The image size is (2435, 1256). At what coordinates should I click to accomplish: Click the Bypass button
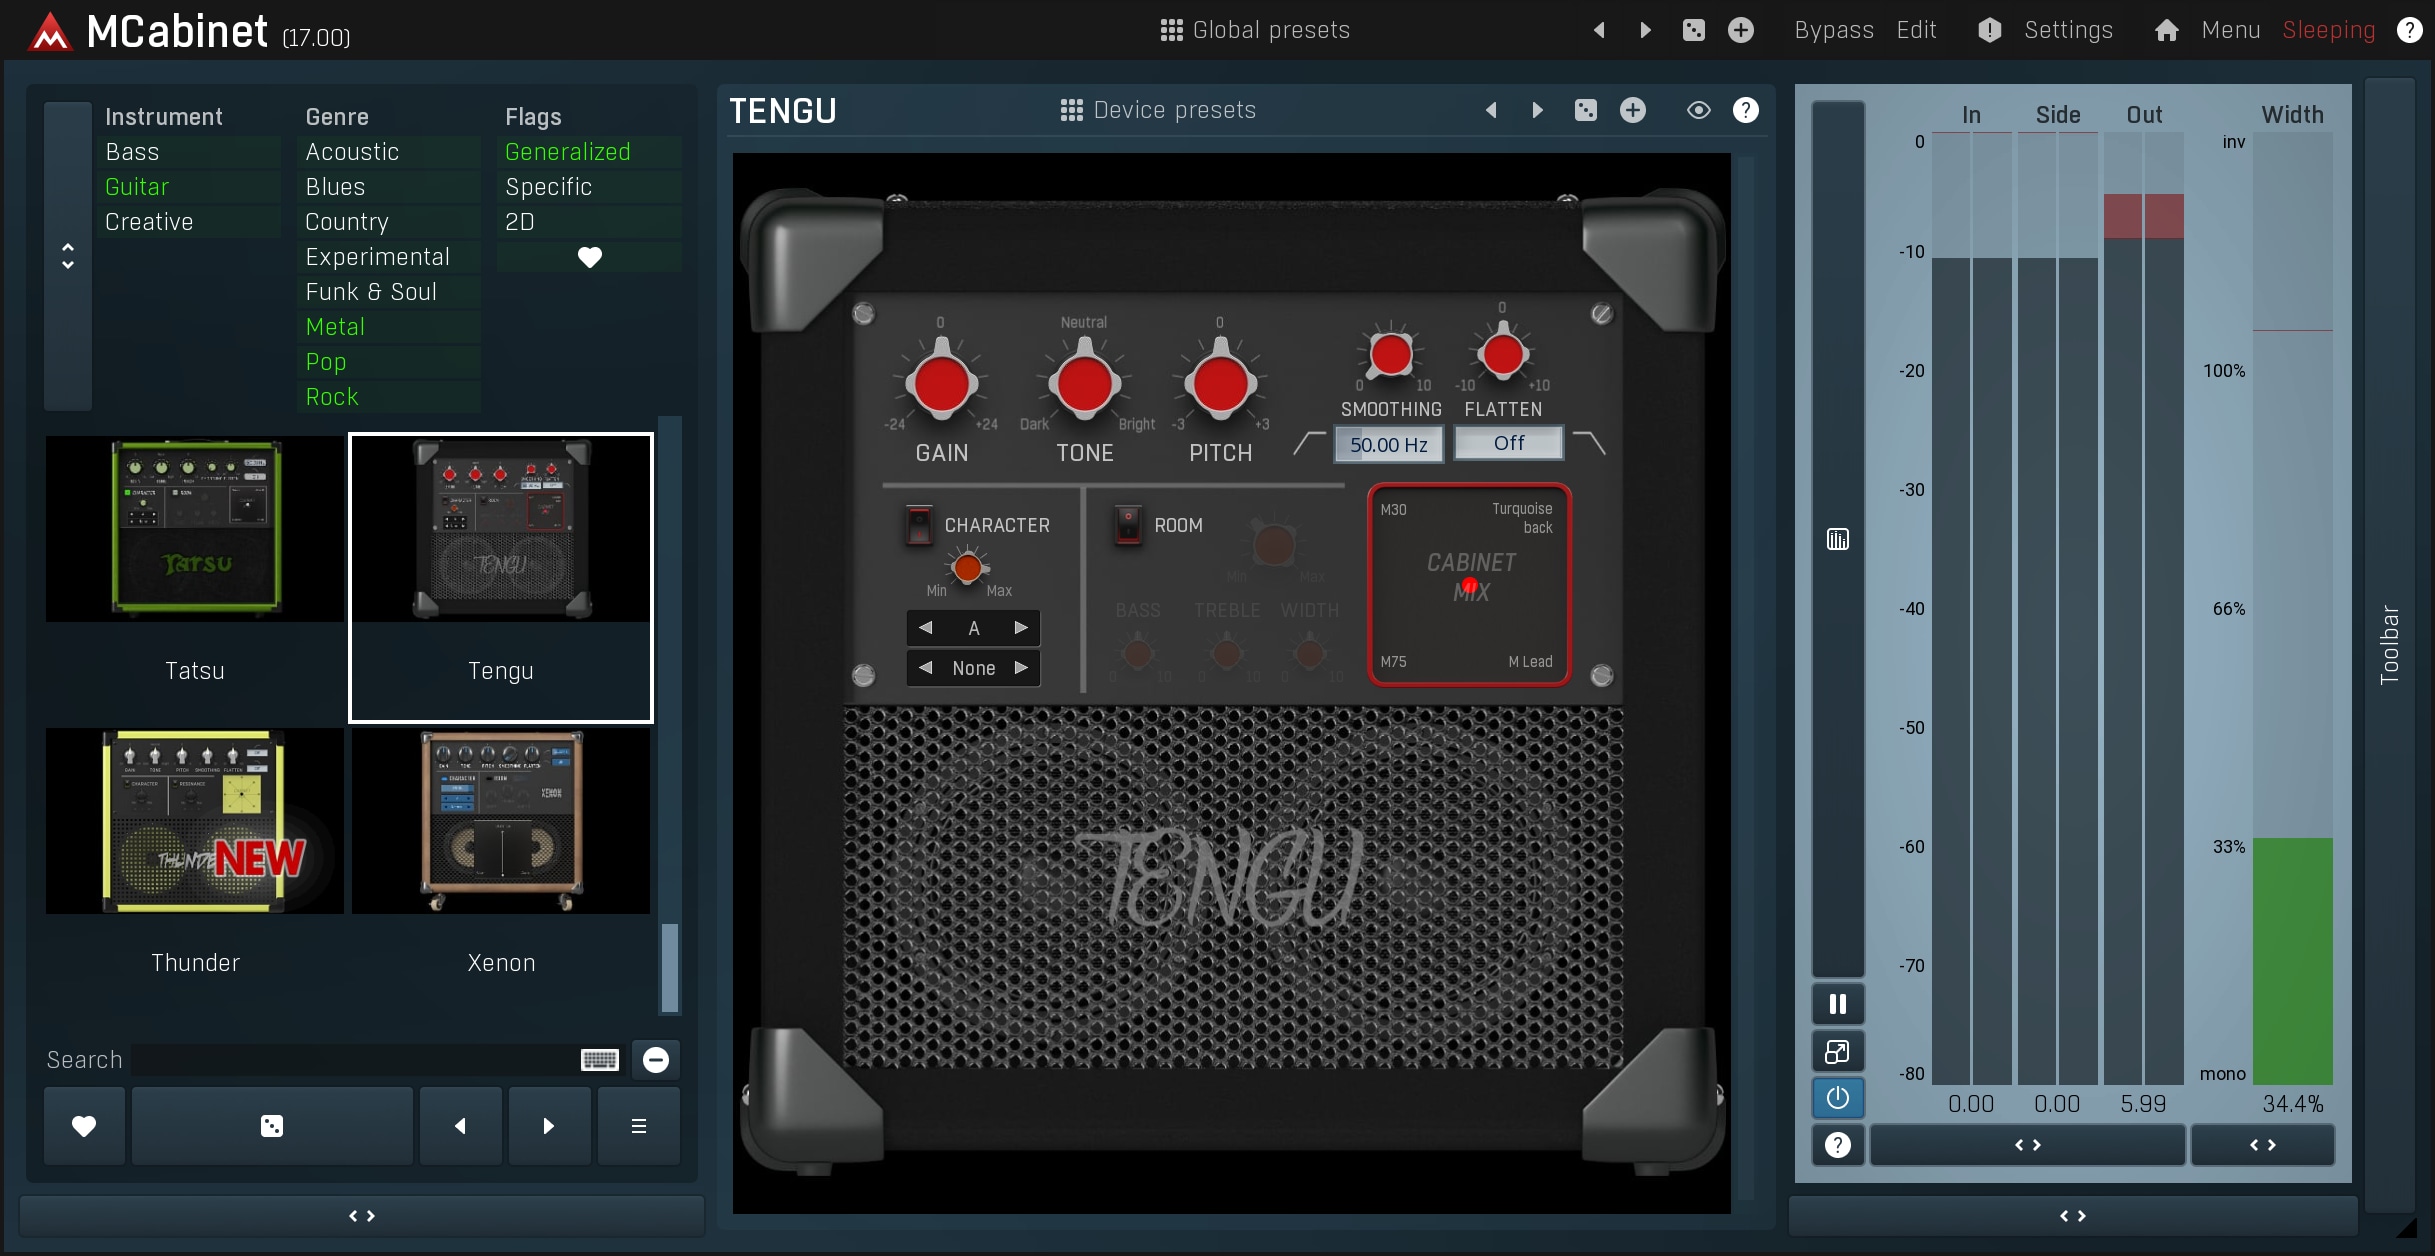1833,30
